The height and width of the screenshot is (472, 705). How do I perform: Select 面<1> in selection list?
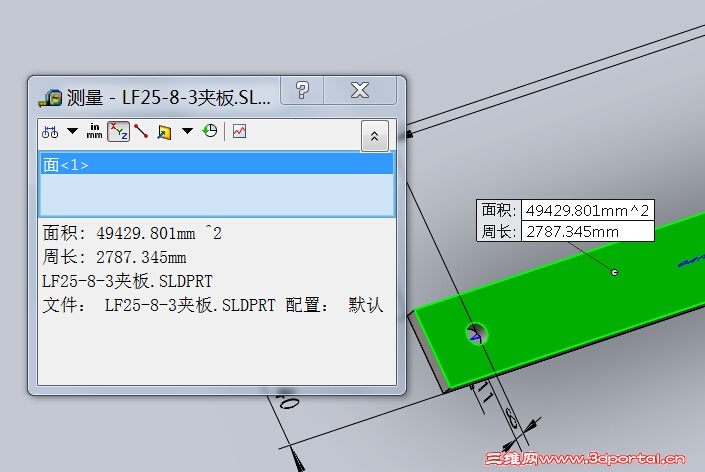click(217, 165)
